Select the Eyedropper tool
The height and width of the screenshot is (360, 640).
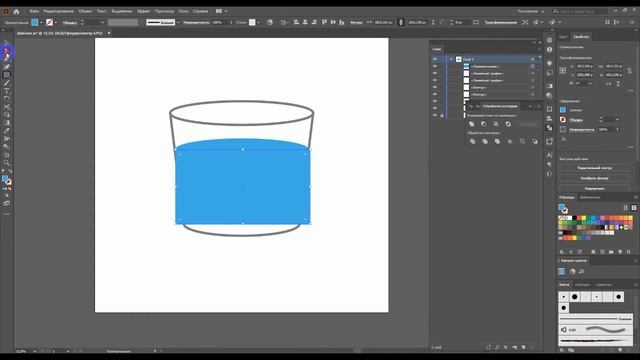pos(7,131)
